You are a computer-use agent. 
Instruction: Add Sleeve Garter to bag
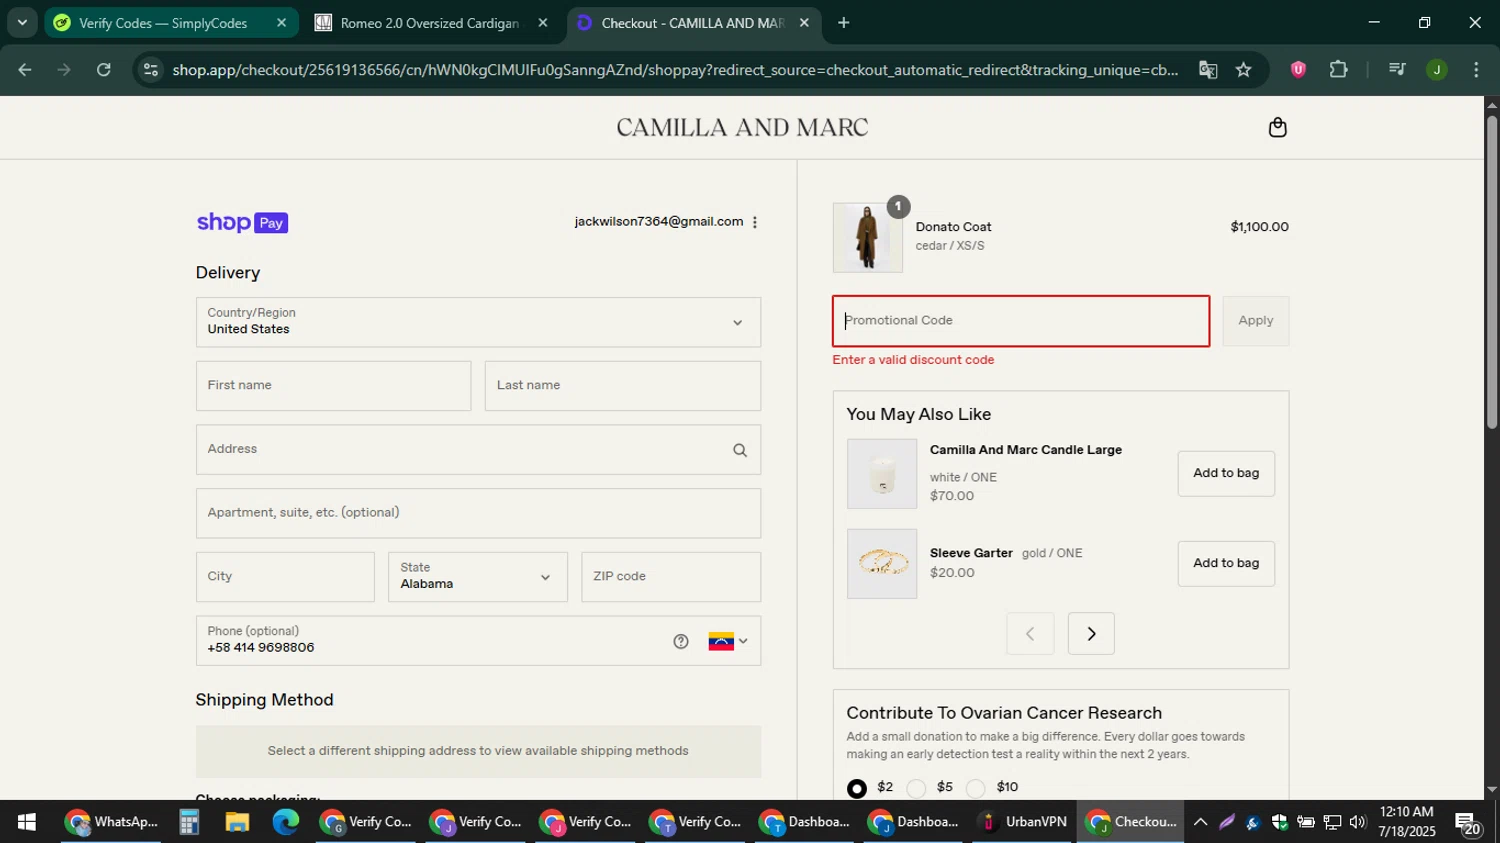tap(1226, 563)
